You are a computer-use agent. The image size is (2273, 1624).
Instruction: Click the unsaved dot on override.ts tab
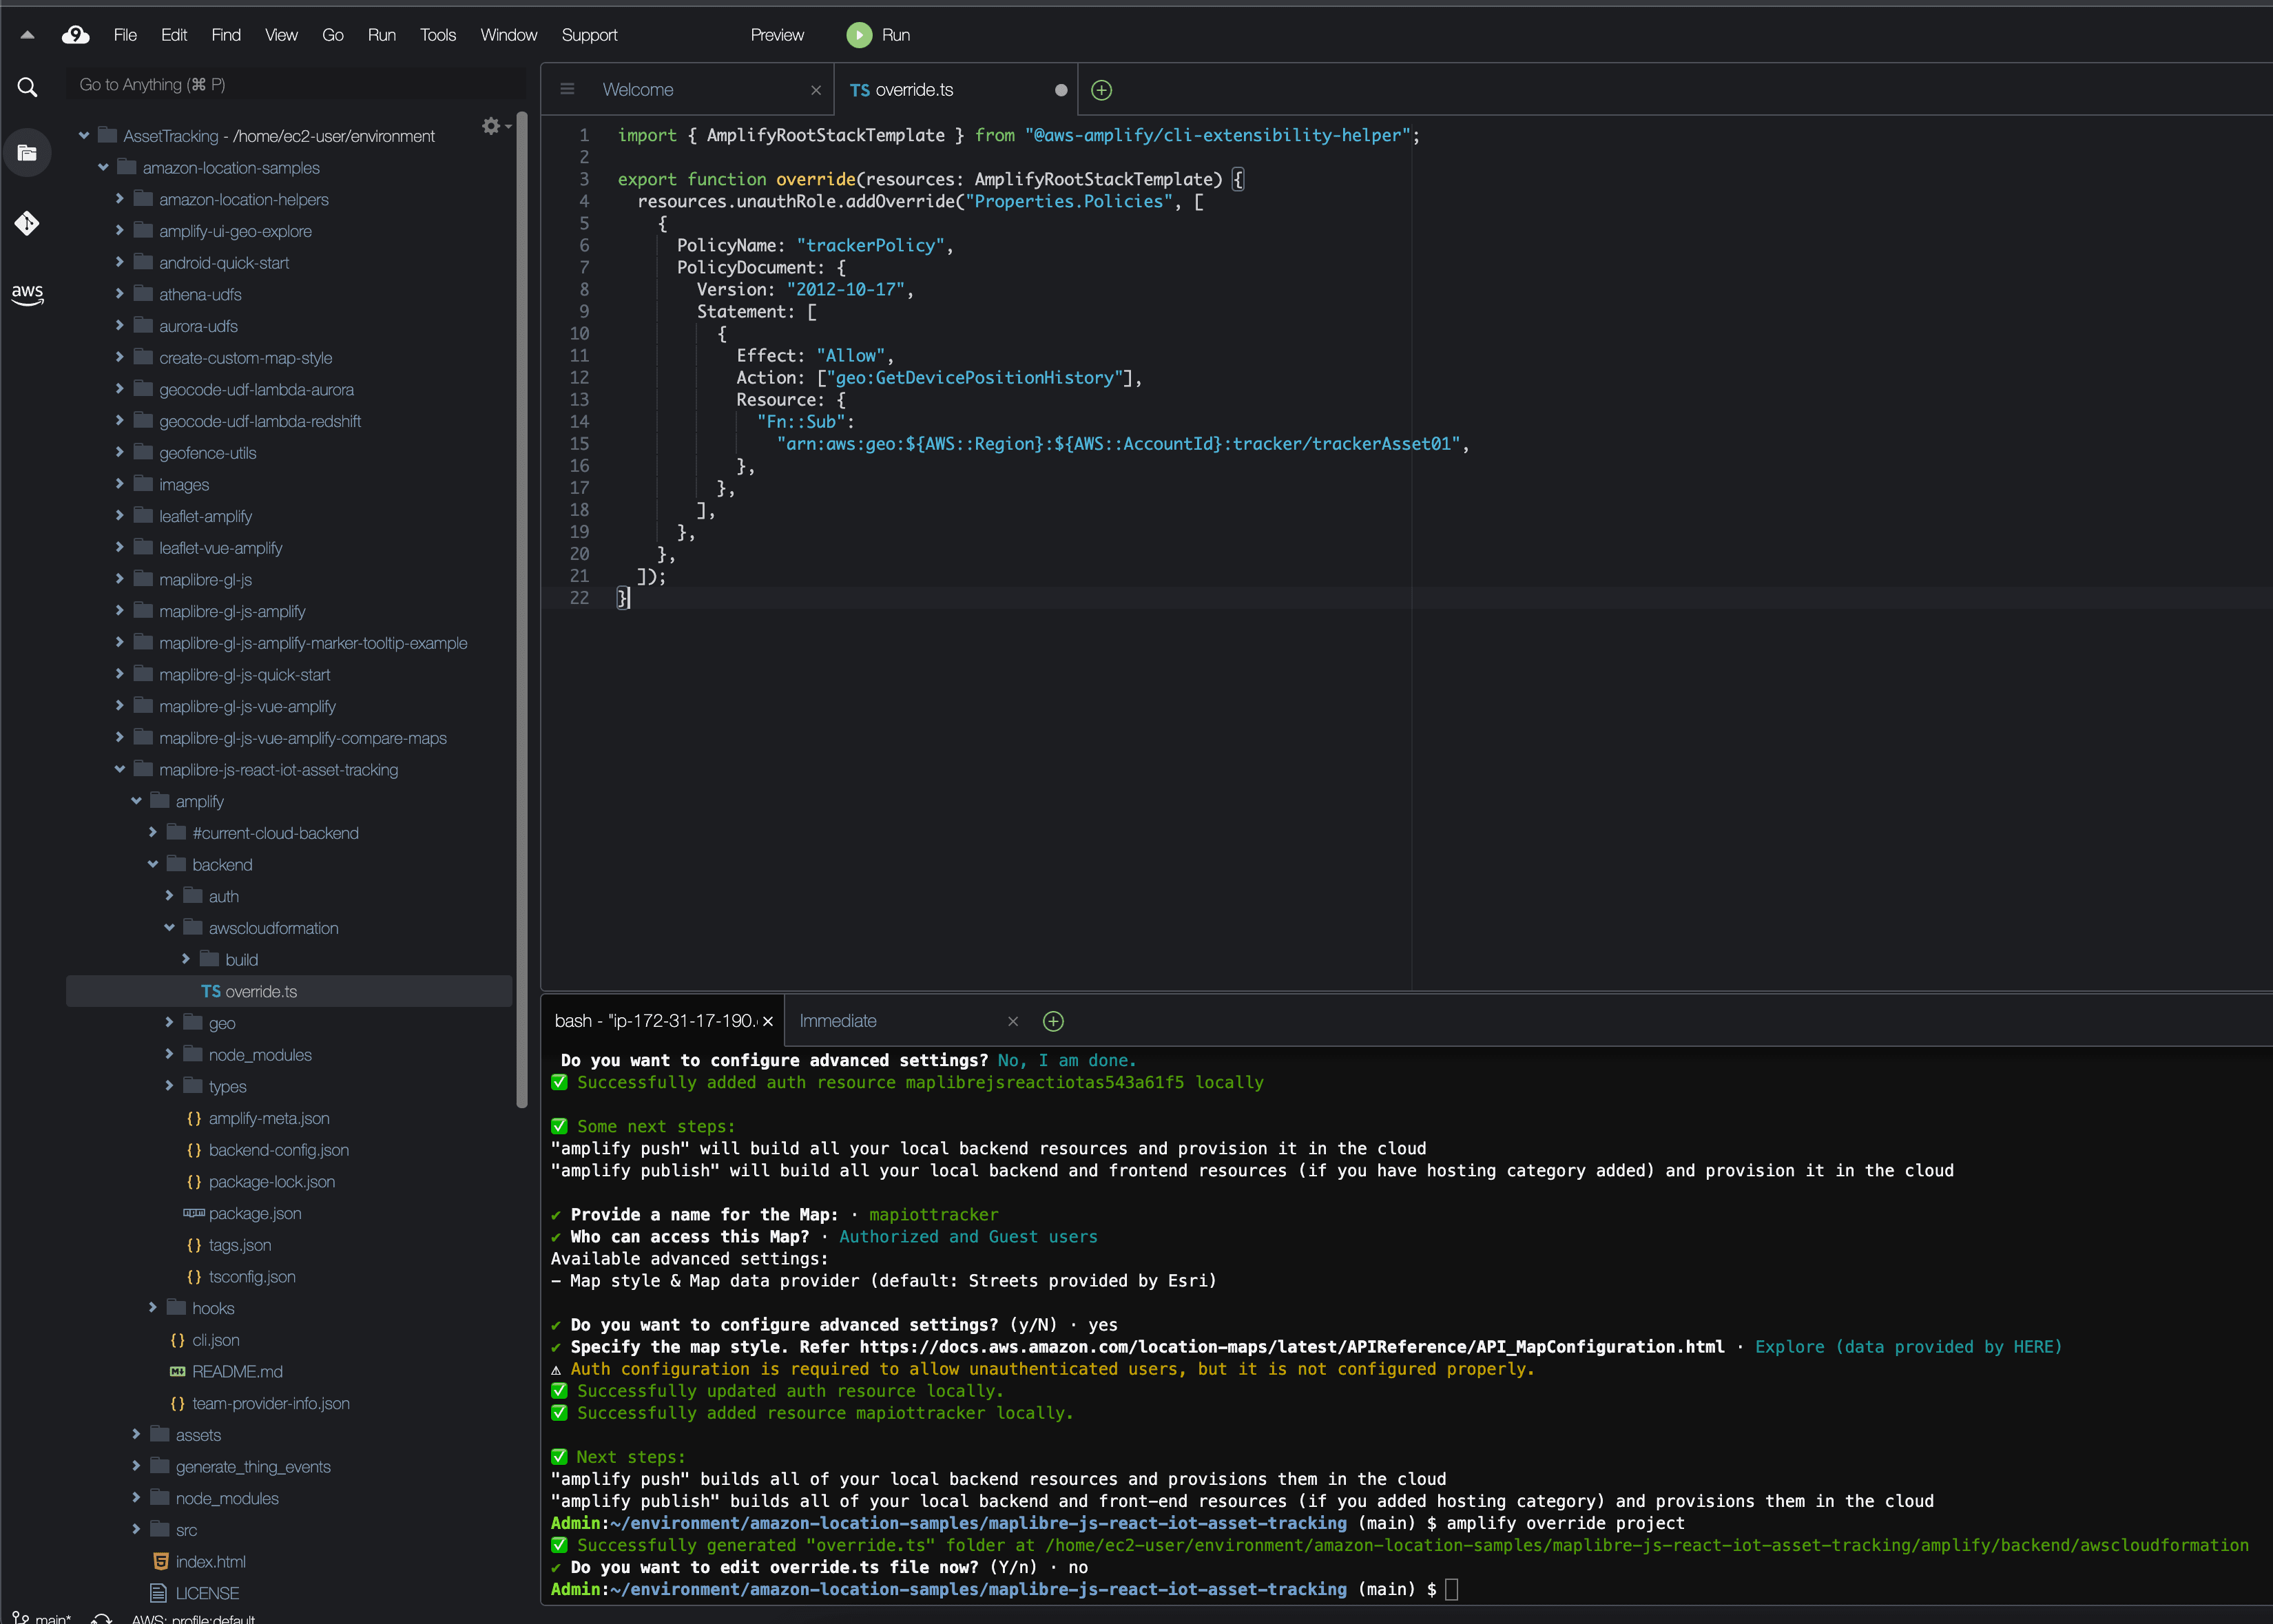[x=1061, y=90]
